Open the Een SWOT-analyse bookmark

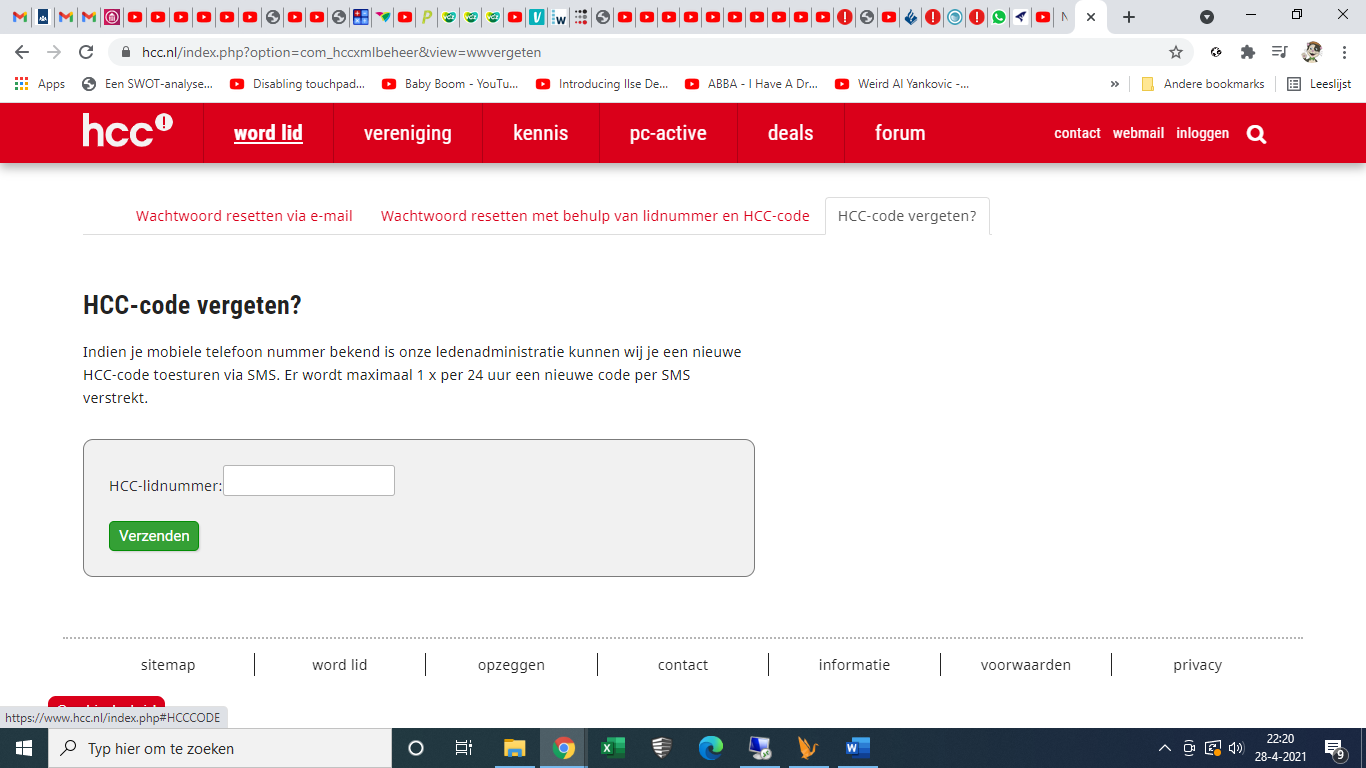tap(148, 84)
